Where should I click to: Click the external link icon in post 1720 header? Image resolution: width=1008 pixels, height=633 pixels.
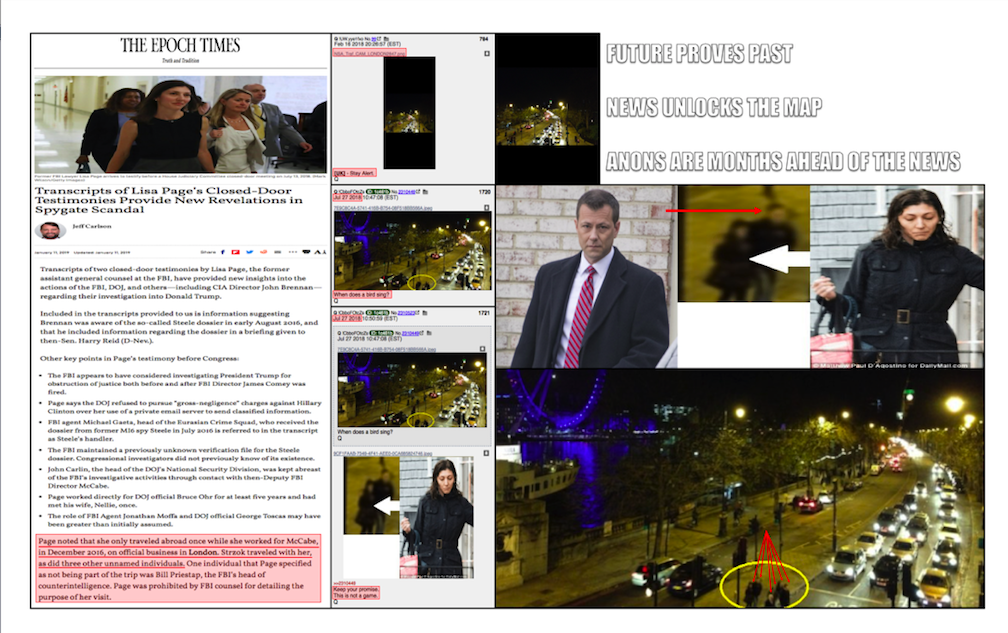[x=418, y=192]
